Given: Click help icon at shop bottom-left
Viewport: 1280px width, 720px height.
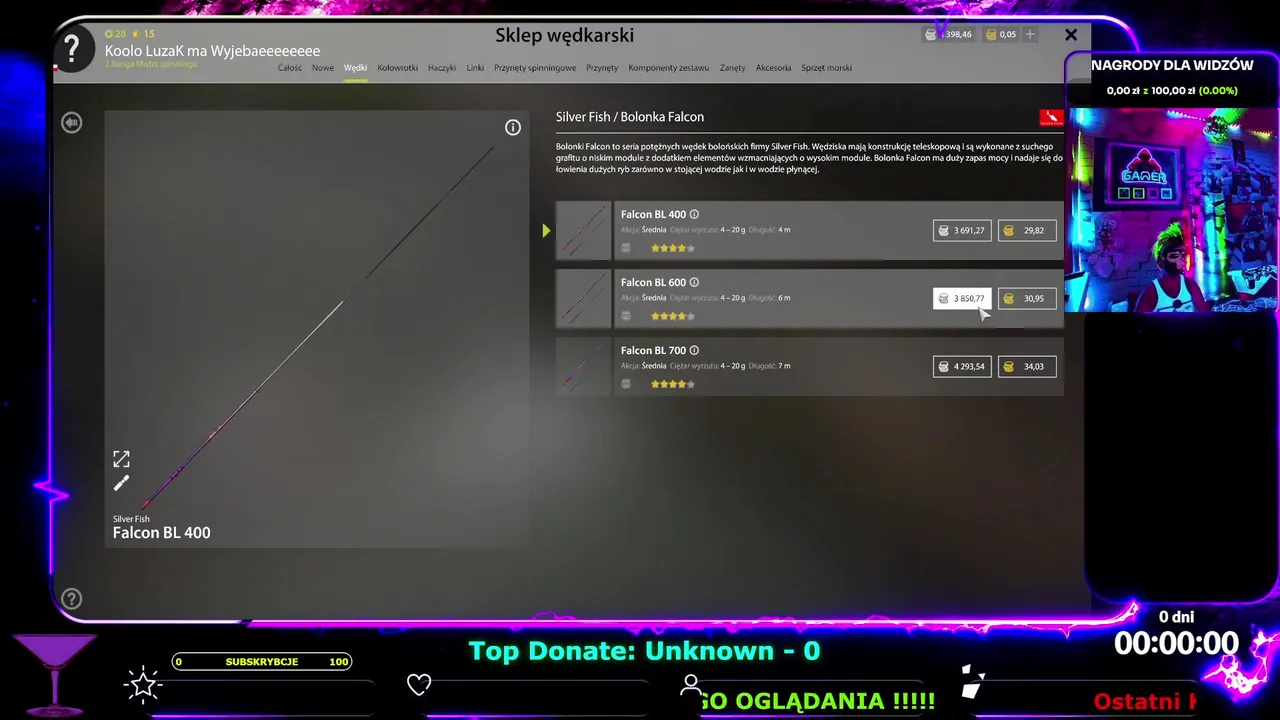Looking at the screenshot, I should click(x=71, y=599).
